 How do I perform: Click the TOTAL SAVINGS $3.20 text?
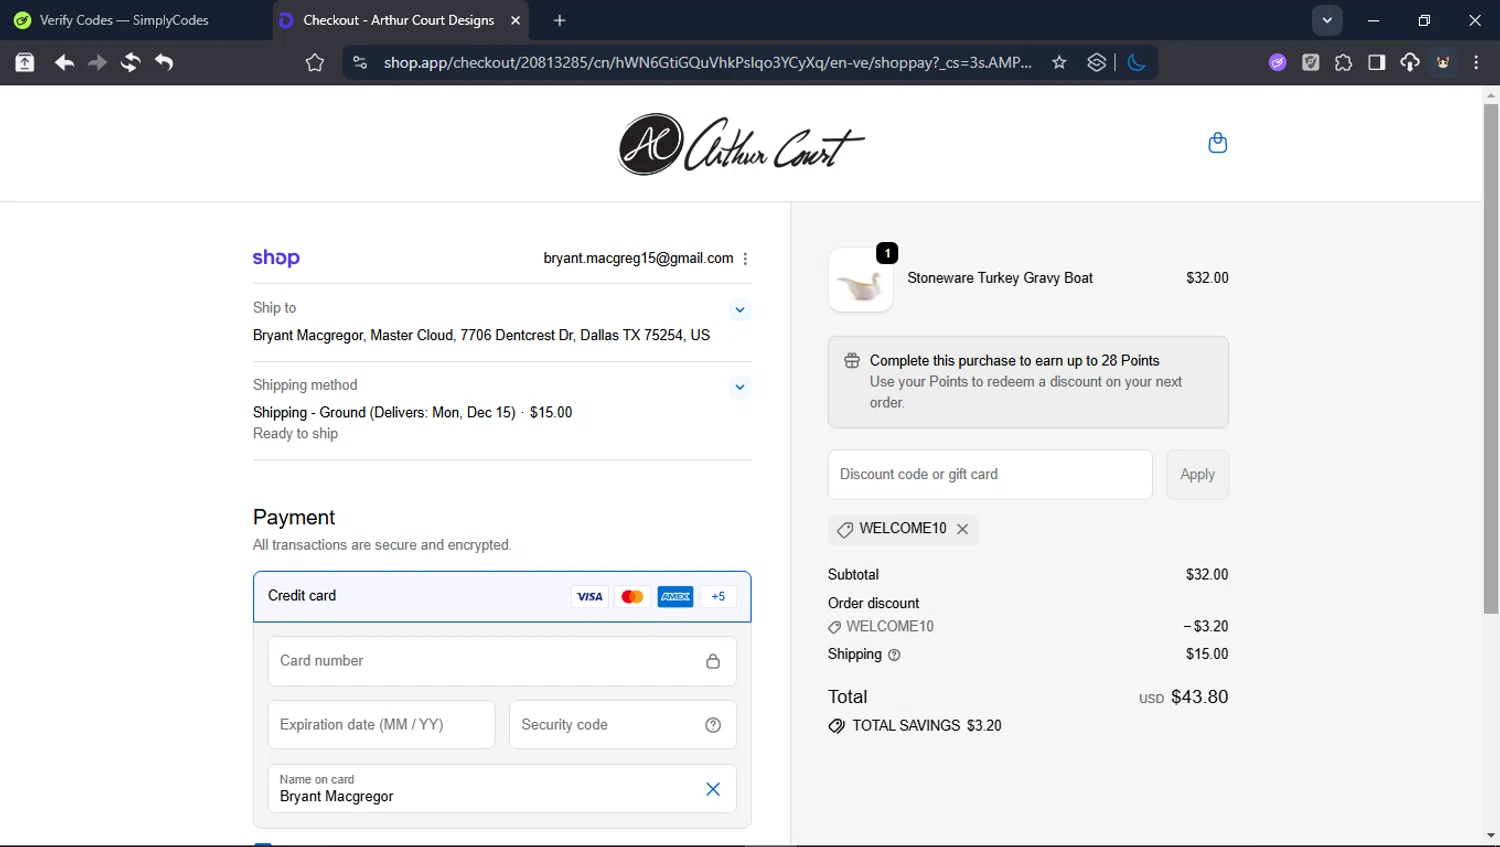(926, 726)
